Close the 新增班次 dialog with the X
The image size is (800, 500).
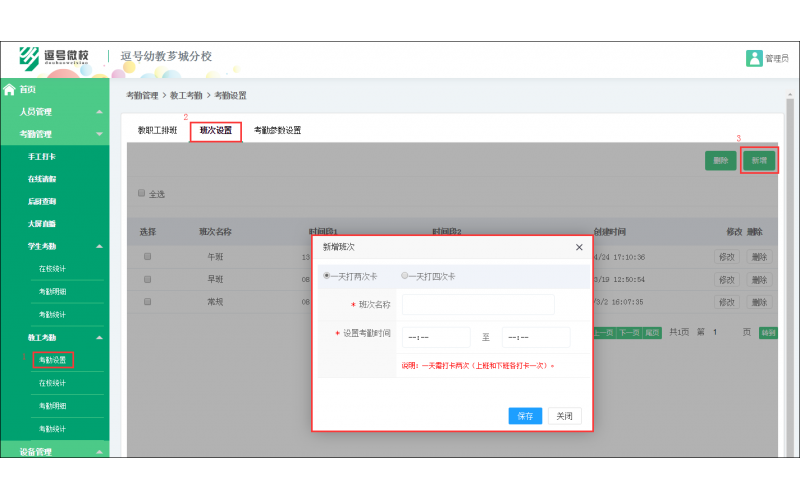click(579, 247)
